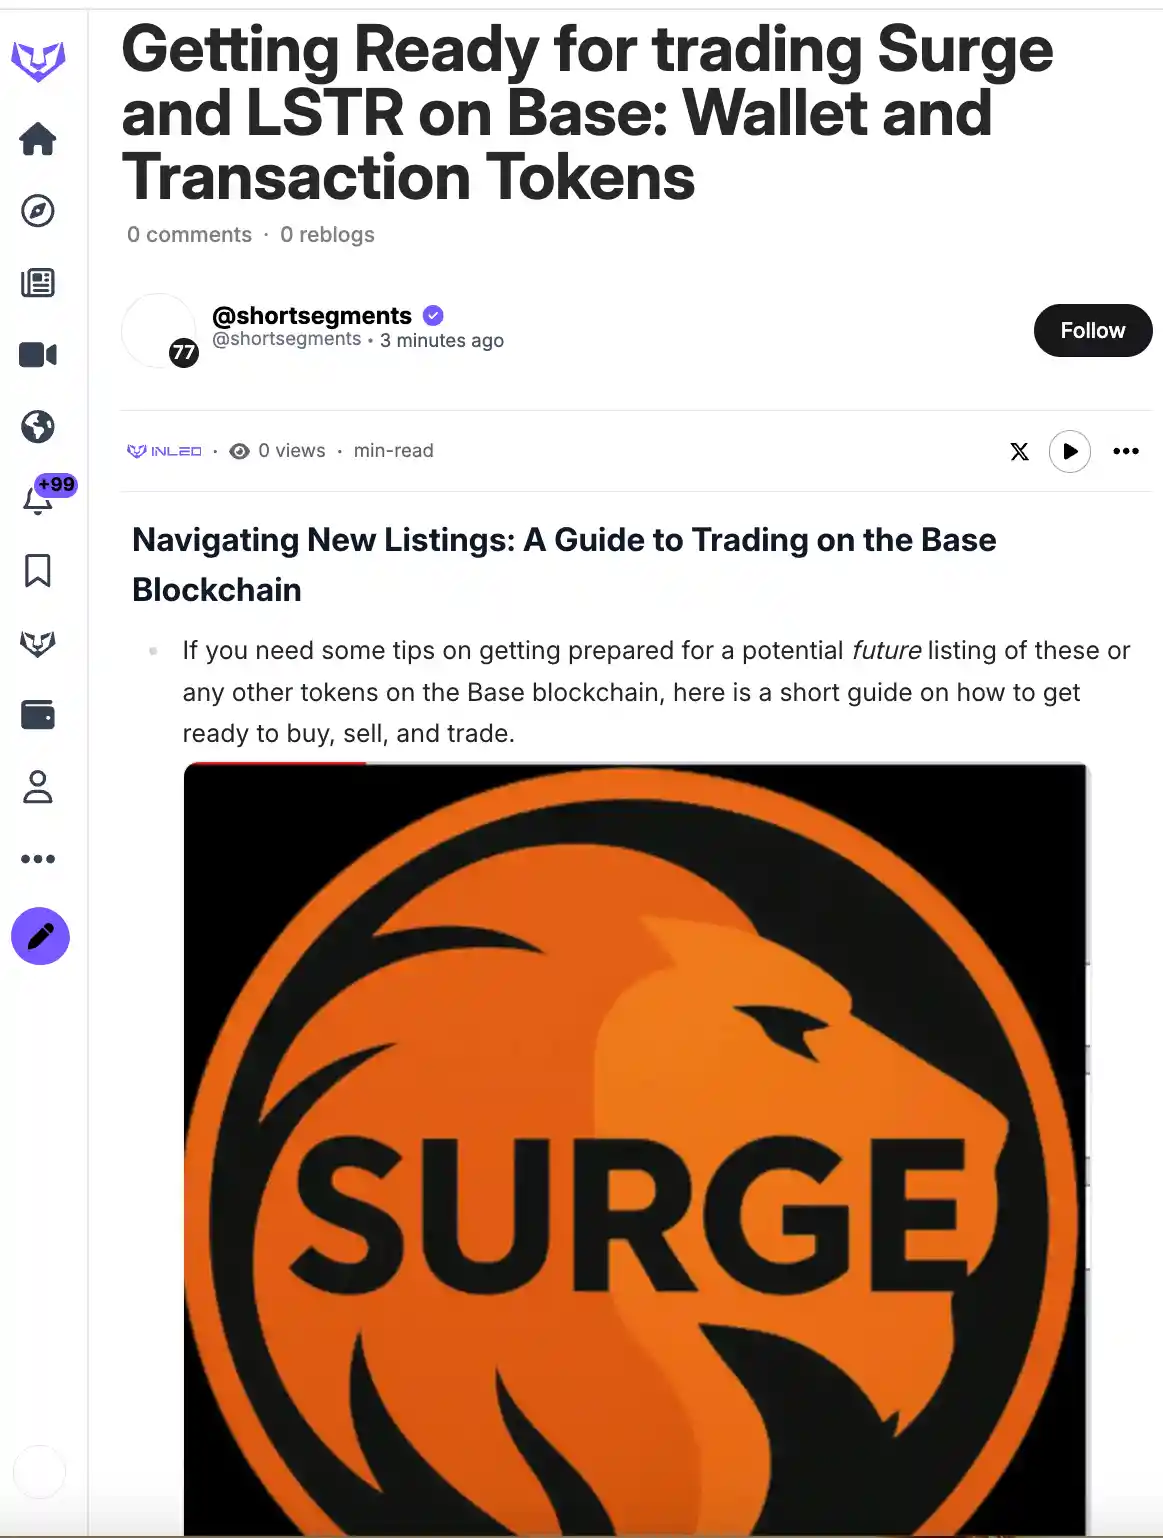1163x1538 pixels.
Task: Open the InLeo lion logo at sidebar top
Action: [38, 62]
